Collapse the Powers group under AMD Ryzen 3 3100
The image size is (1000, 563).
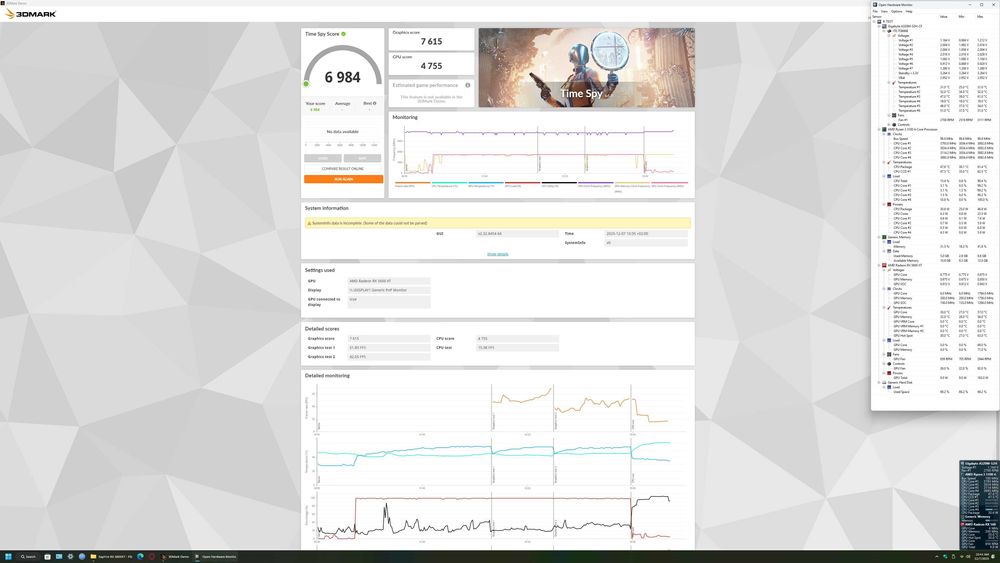coord(885,205)
